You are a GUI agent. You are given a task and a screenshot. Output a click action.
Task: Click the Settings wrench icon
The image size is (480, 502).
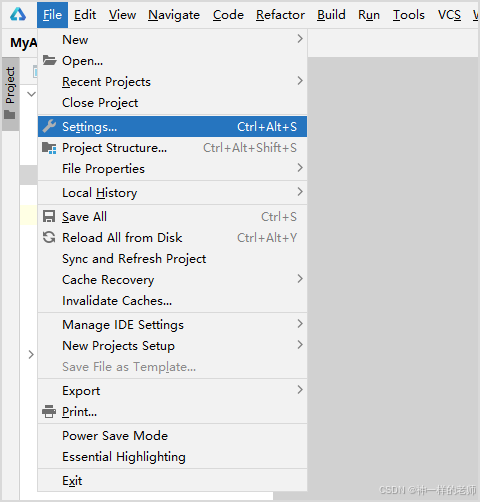coord(49,126)
